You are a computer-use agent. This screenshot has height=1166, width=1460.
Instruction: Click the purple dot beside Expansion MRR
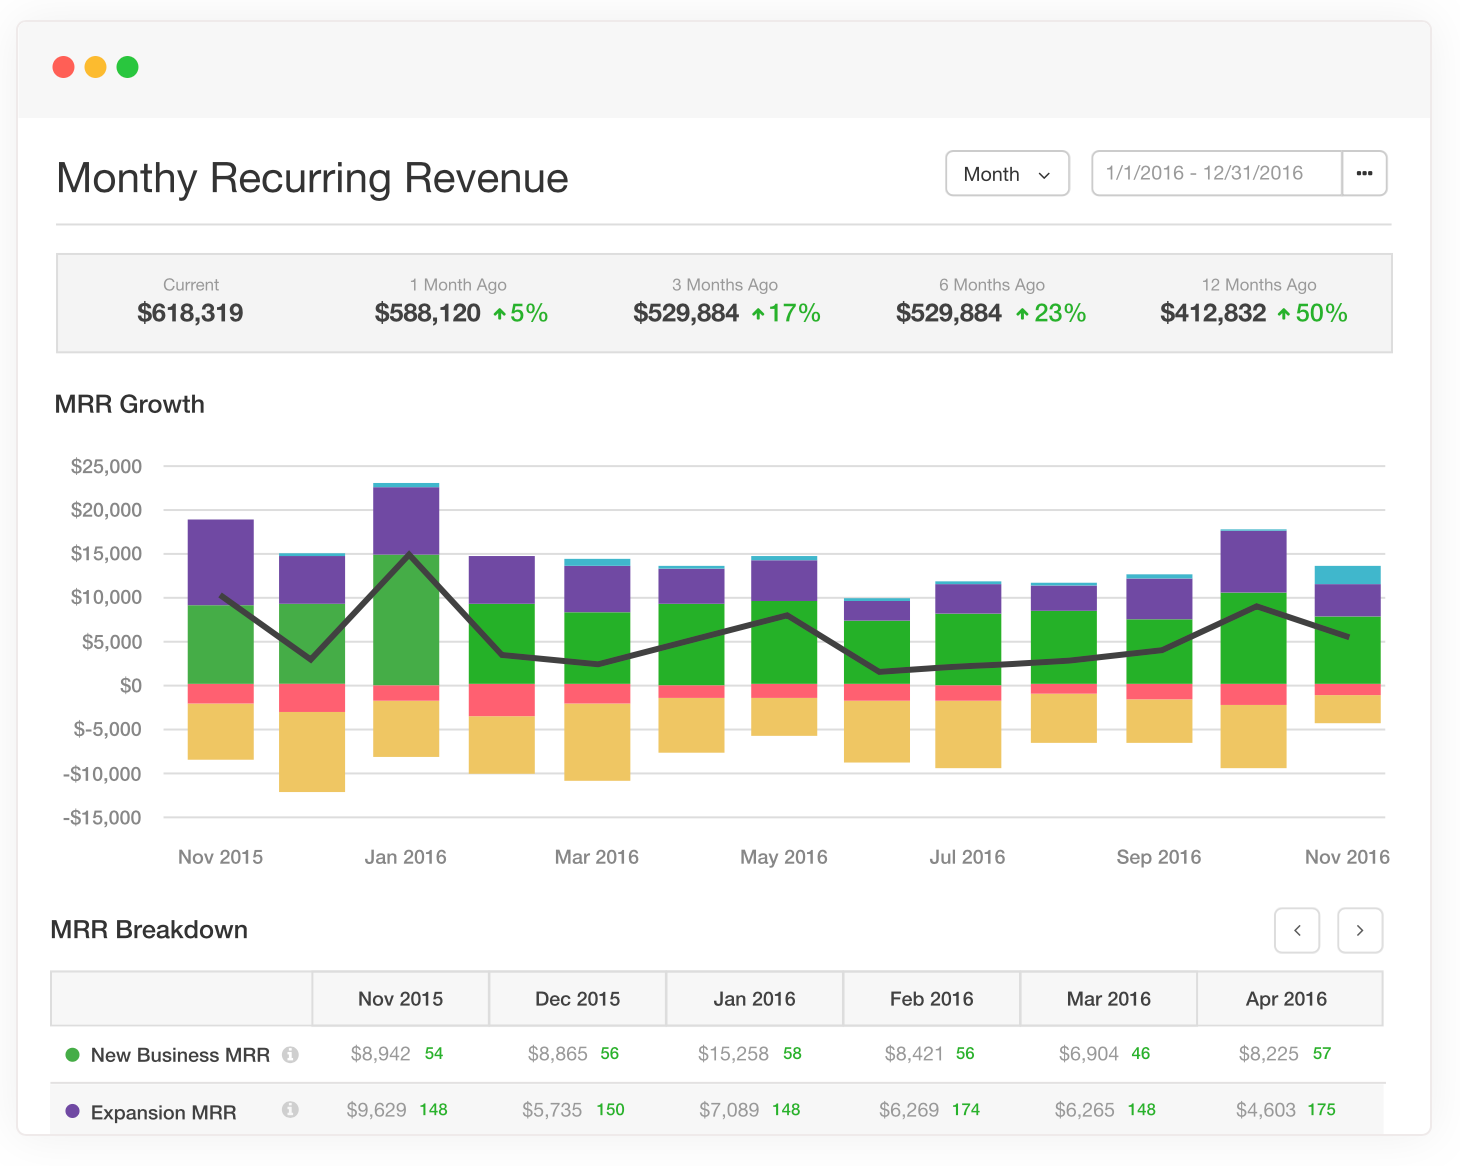coord(72,1111)
